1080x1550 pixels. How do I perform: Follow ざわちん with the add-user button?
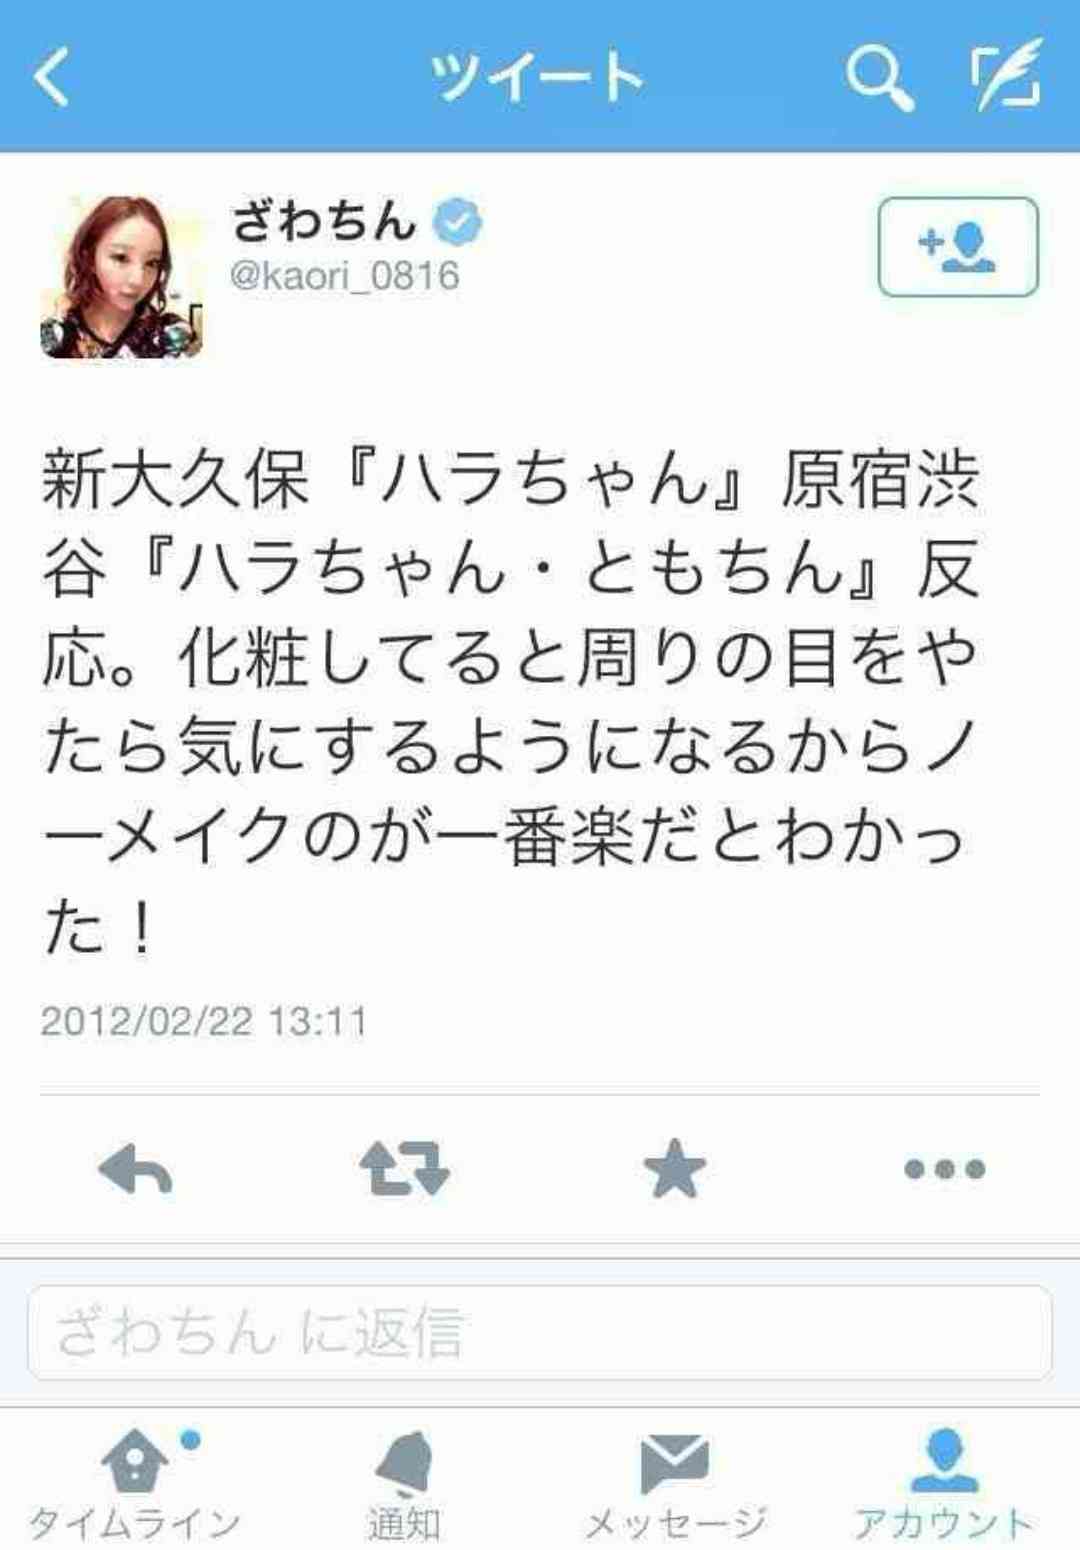click(x=958, y=247)
